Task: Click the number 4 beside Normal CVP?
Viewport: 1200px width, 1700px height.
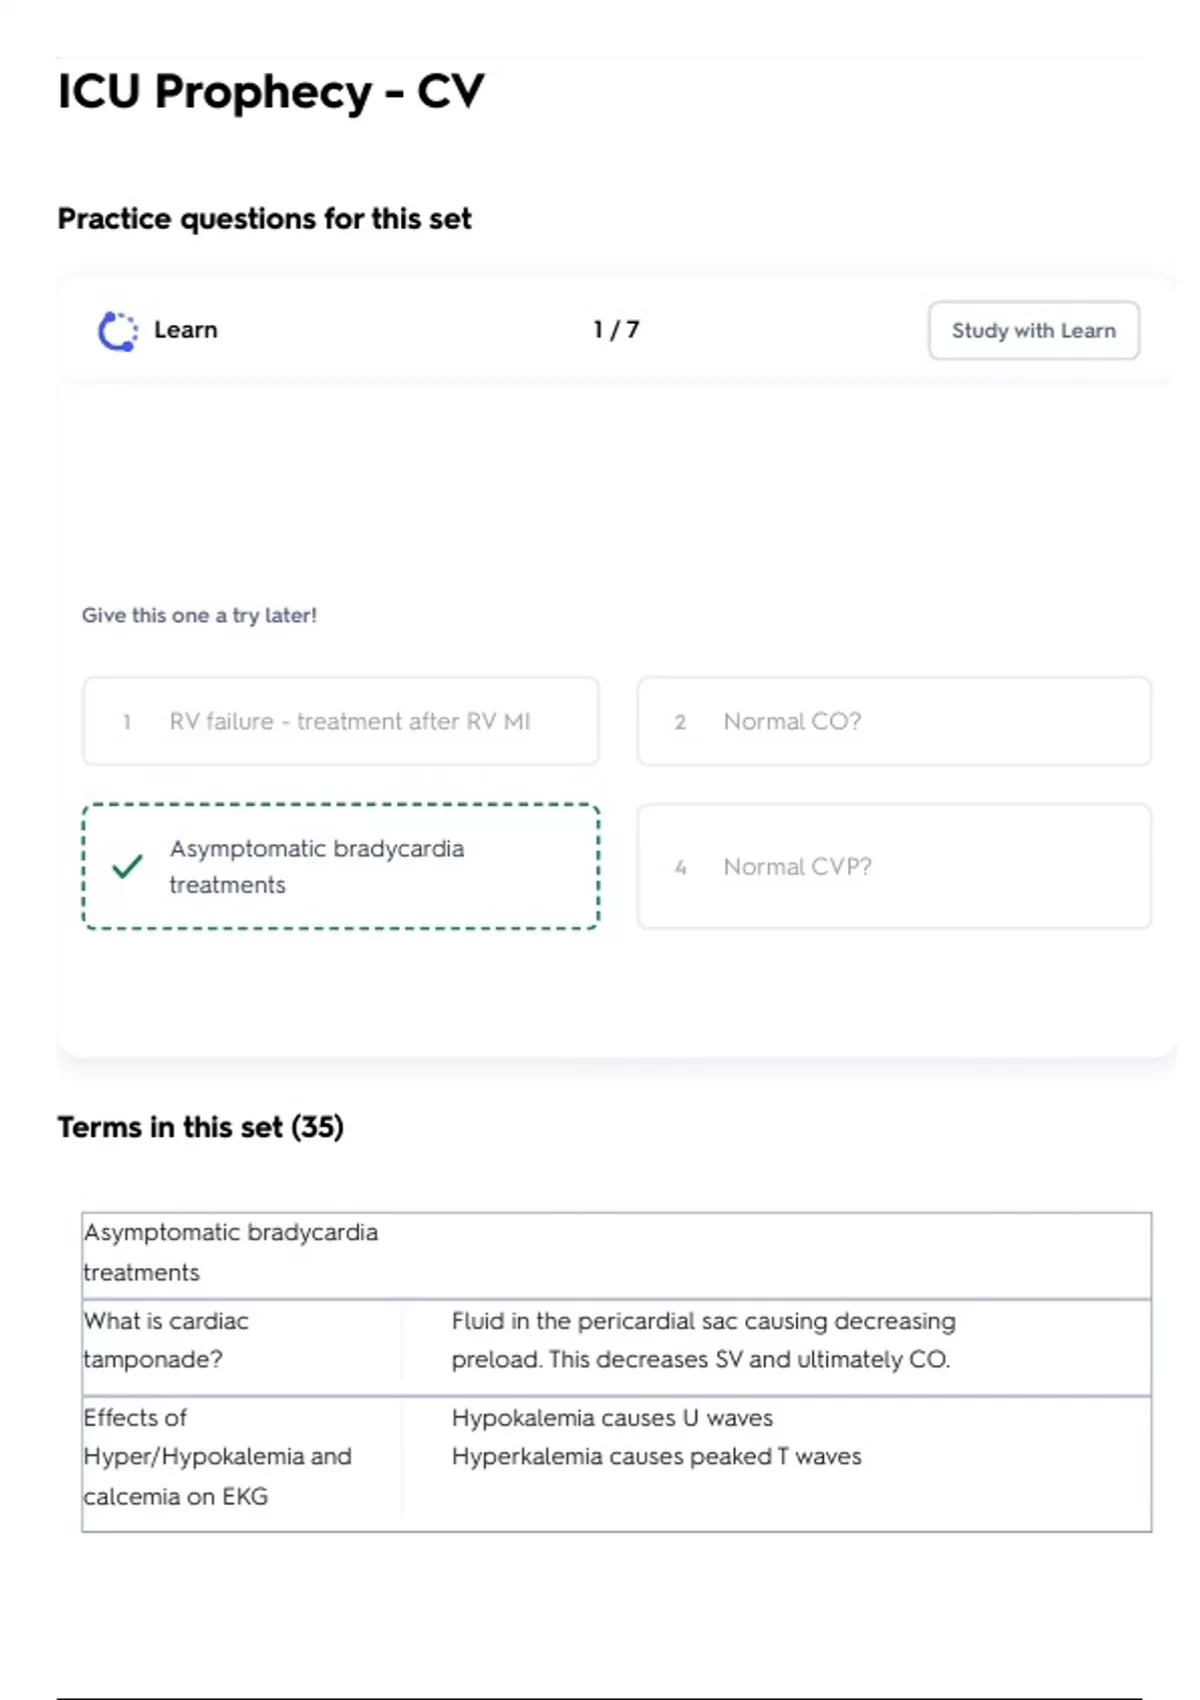Action: pyautogui.click(x=680, y=868)
